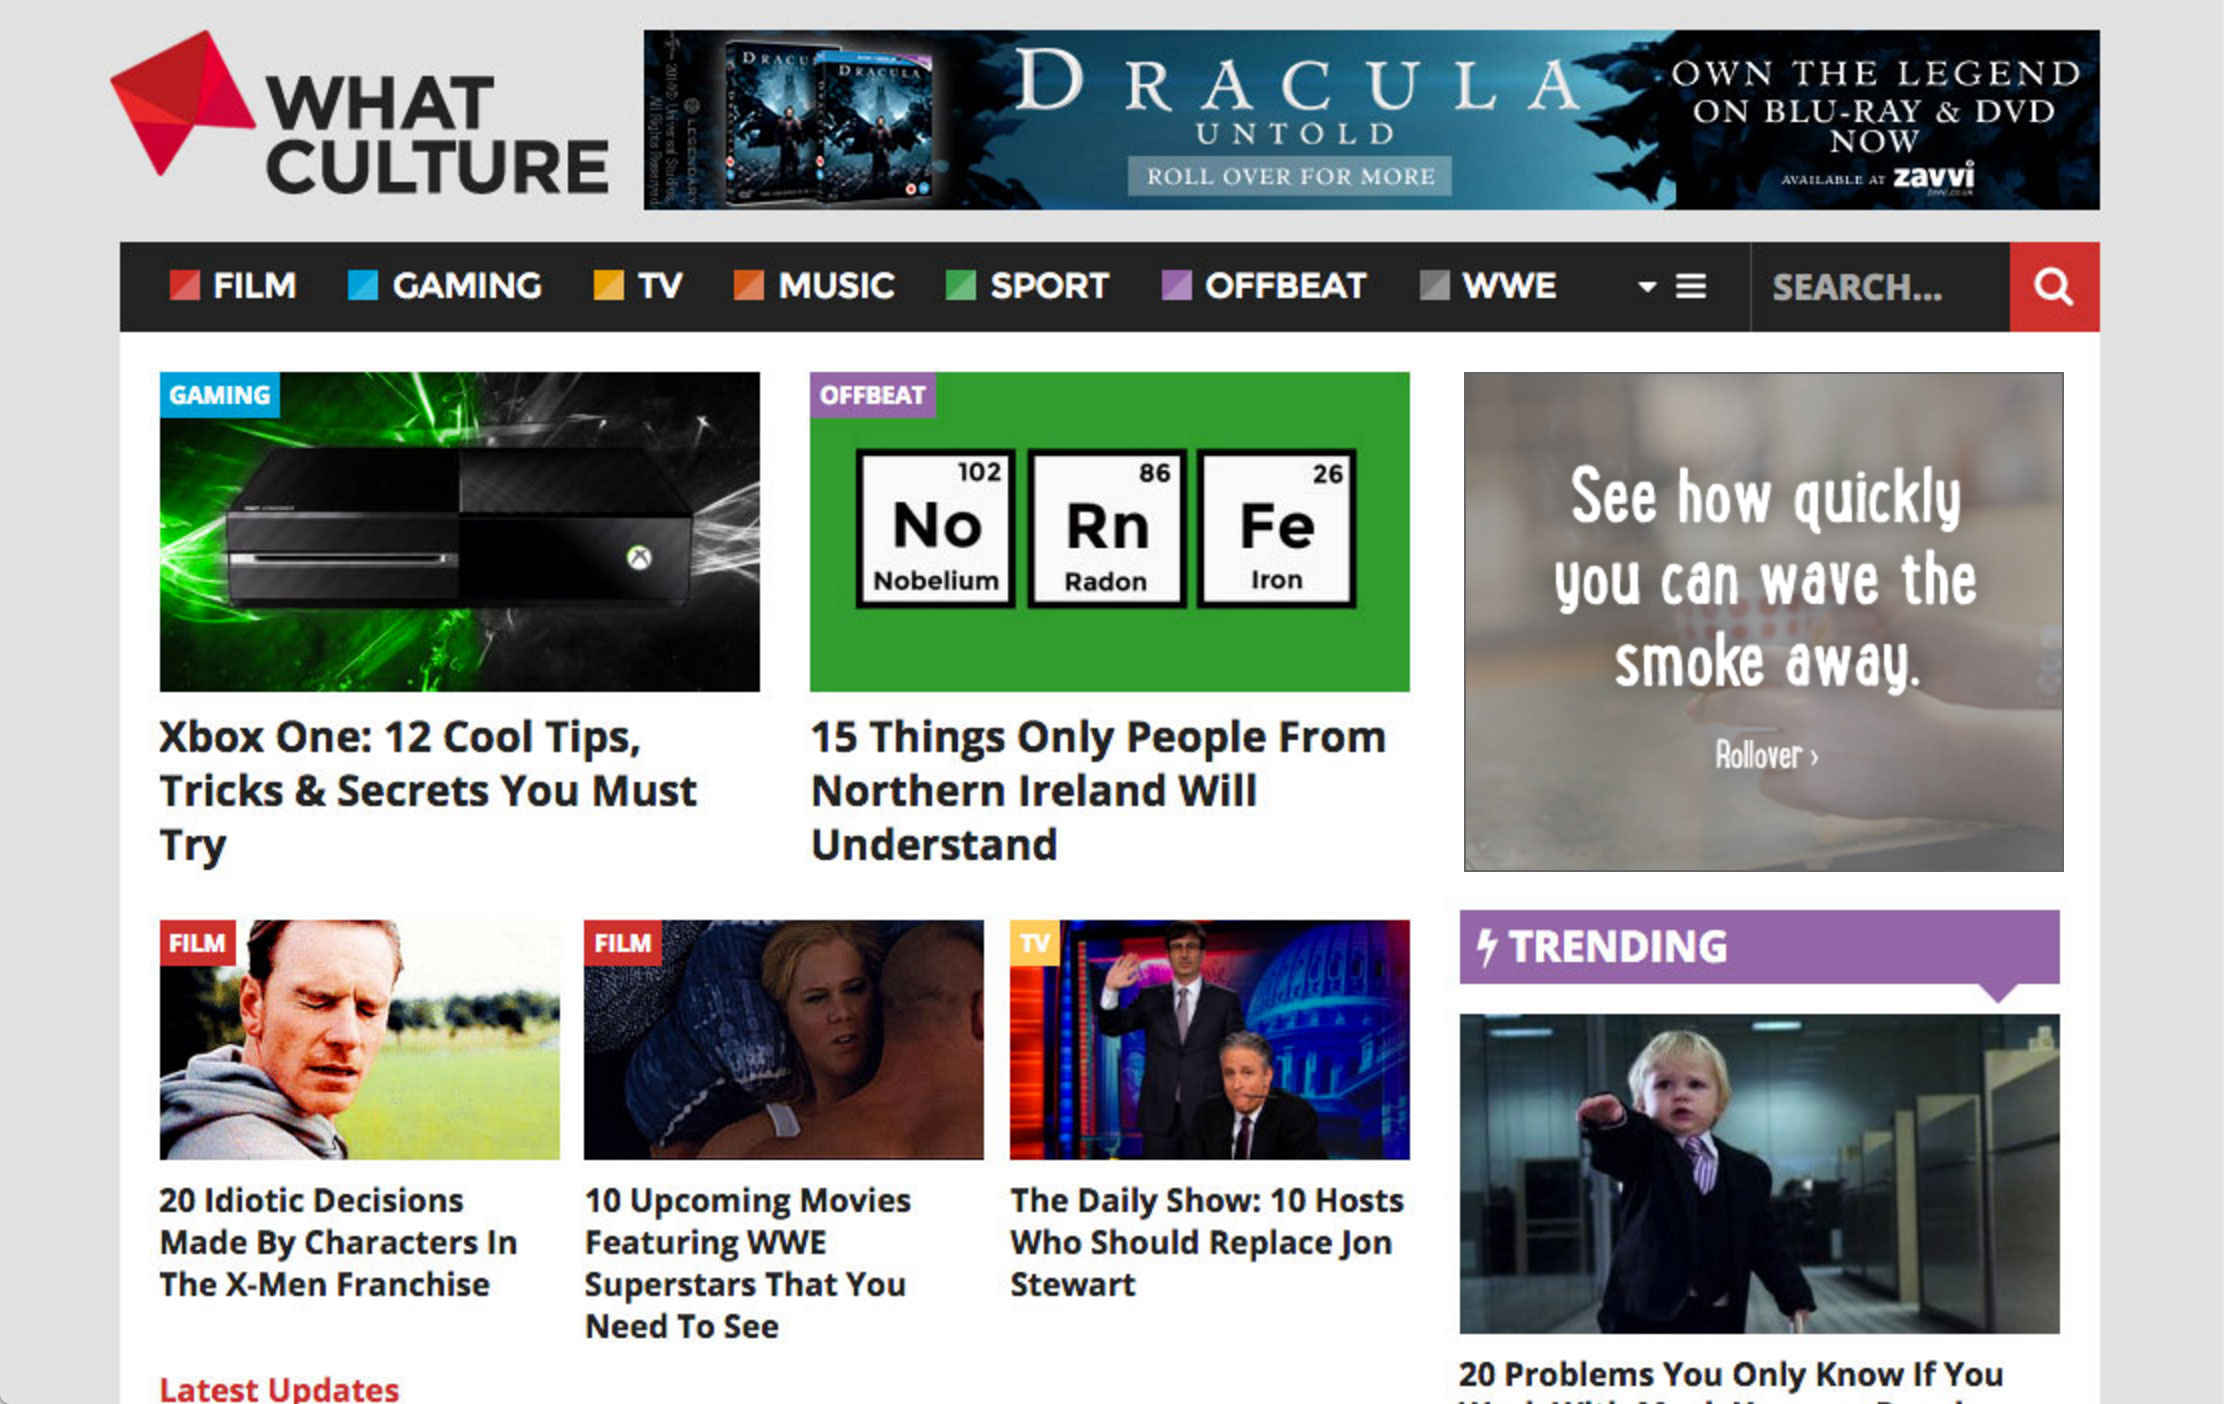
Task: Click the smoke away advertisement
Action: (x=1763, y=622)
